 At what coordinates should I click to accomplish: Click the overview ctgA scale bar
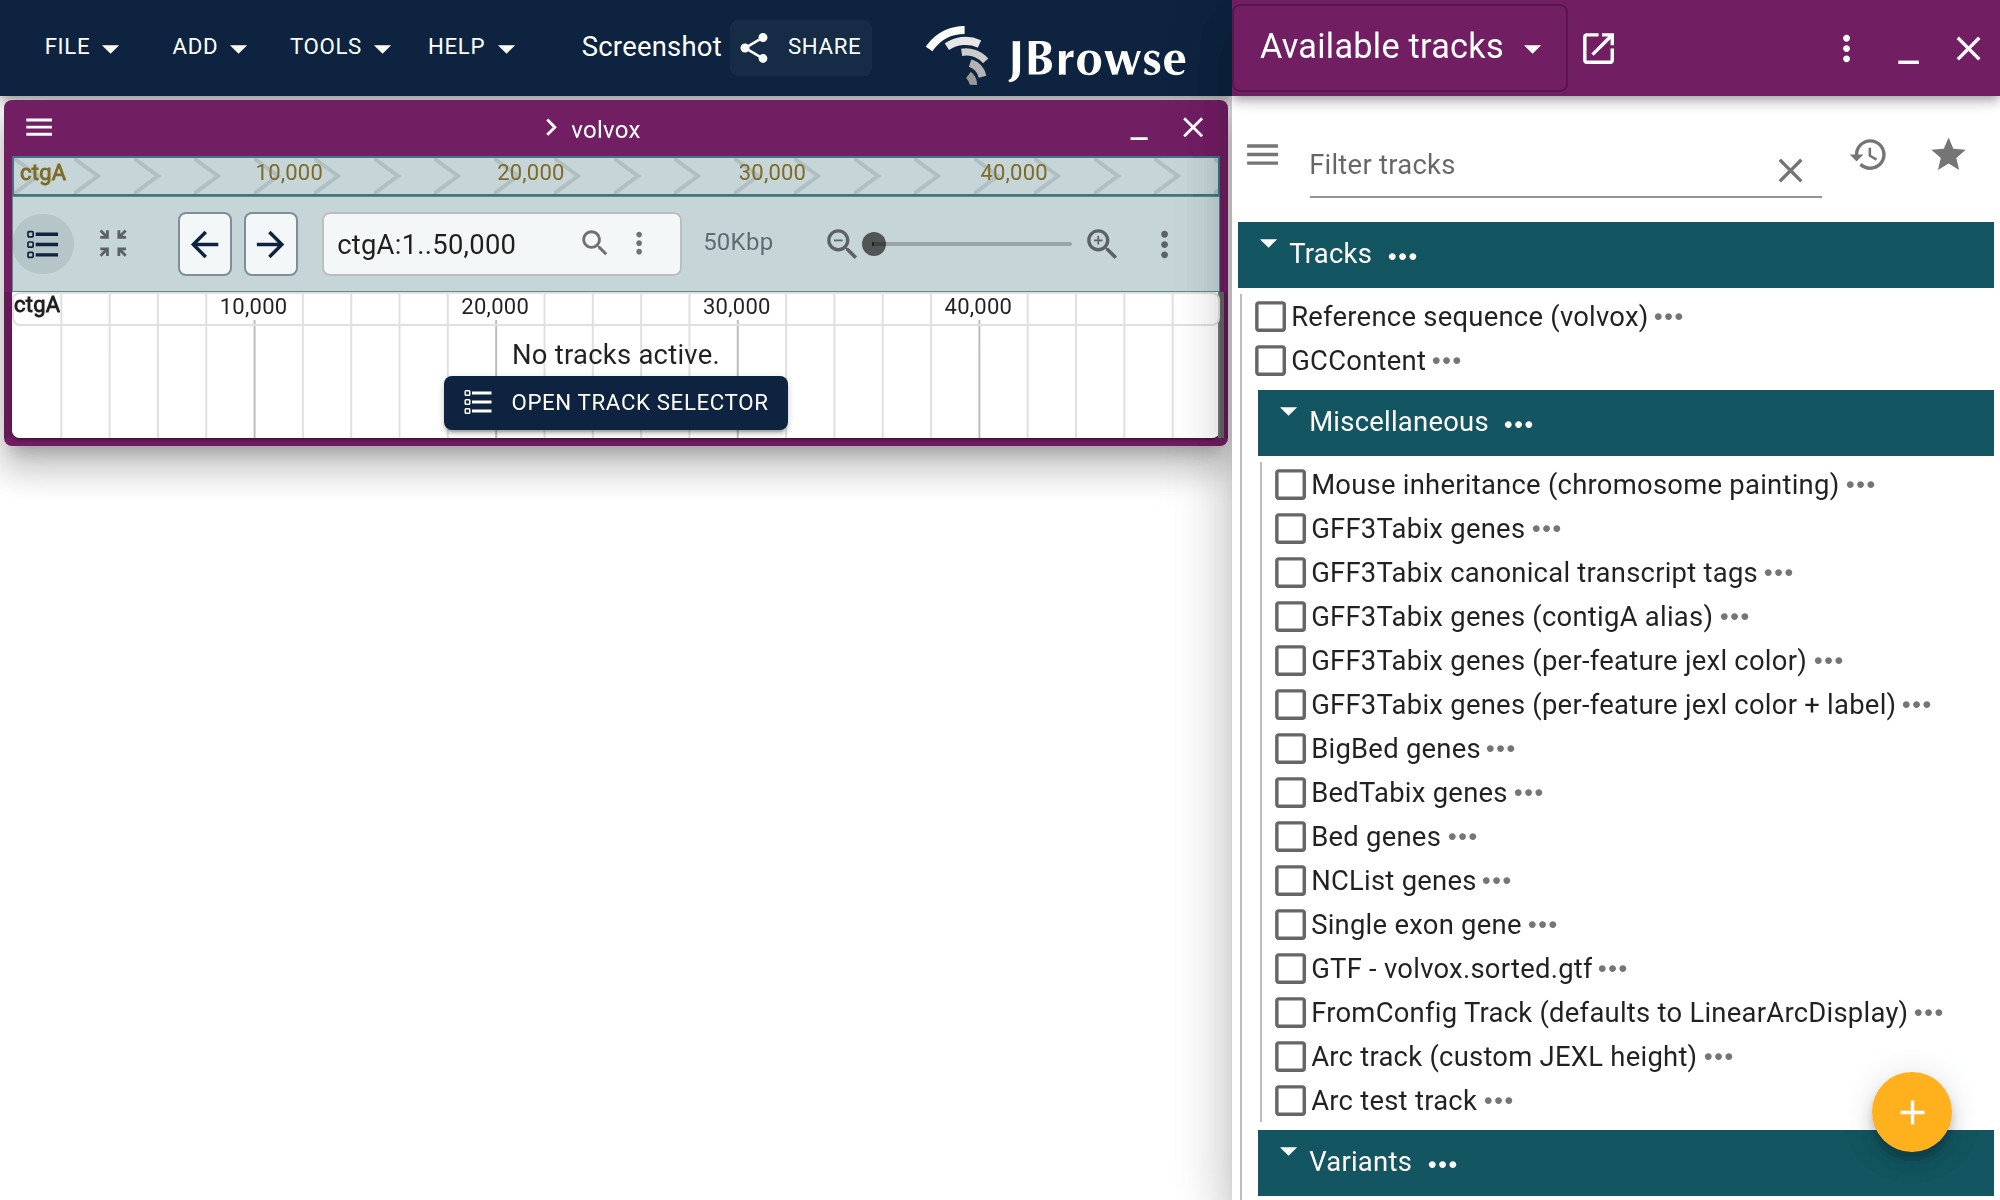615,174
